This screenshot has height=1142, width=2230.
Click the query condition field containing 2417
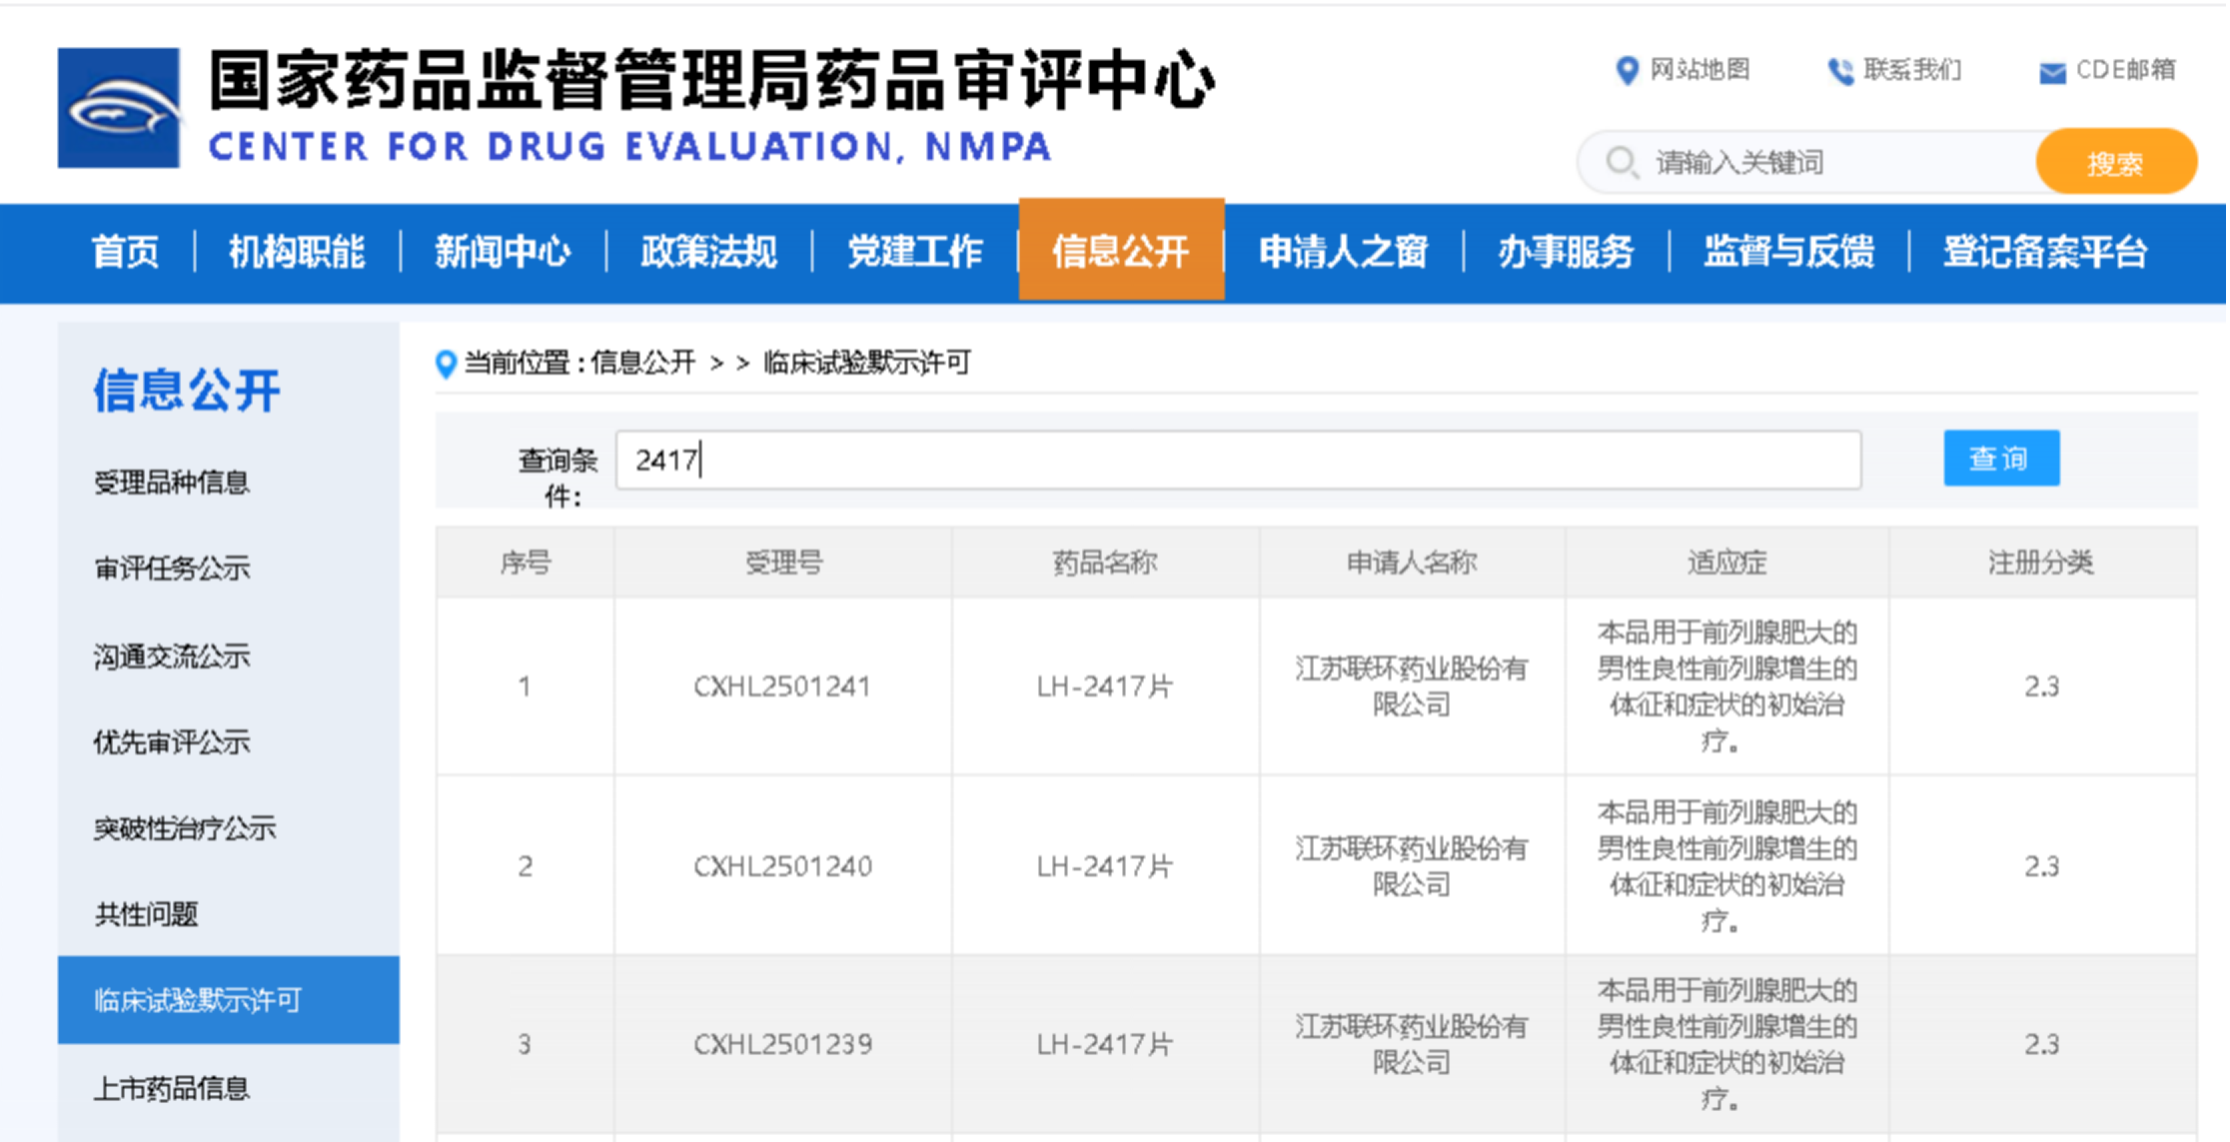coord(1237,460)
